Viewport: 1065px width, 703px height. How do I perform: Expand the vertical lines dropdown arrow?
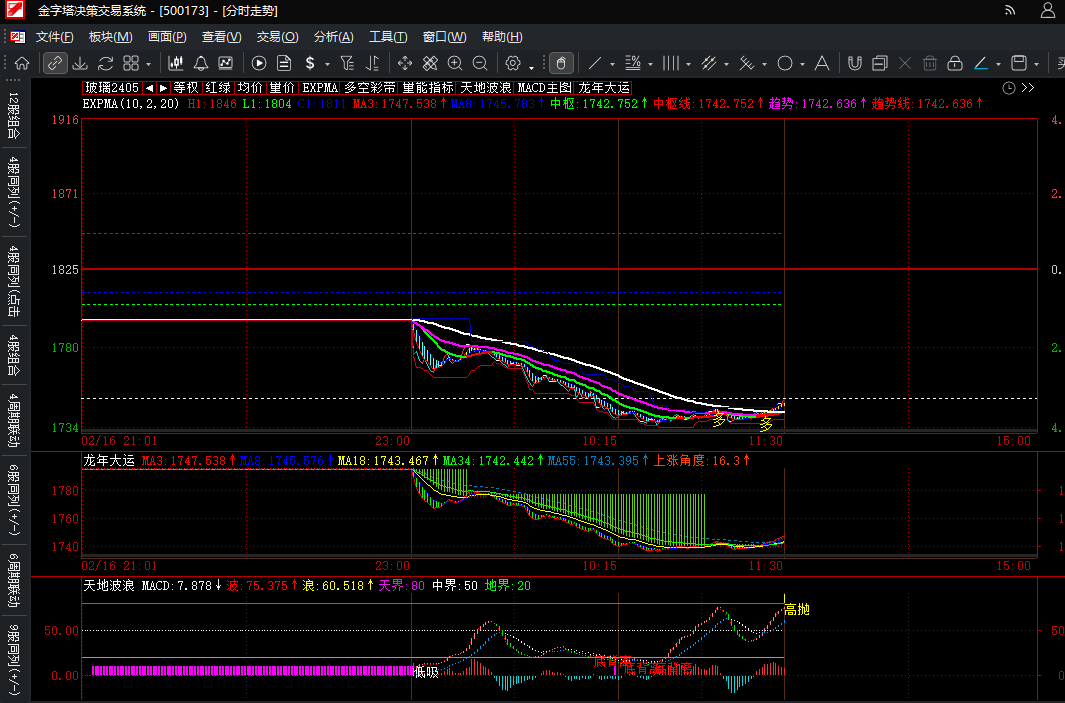pos(688,65)
